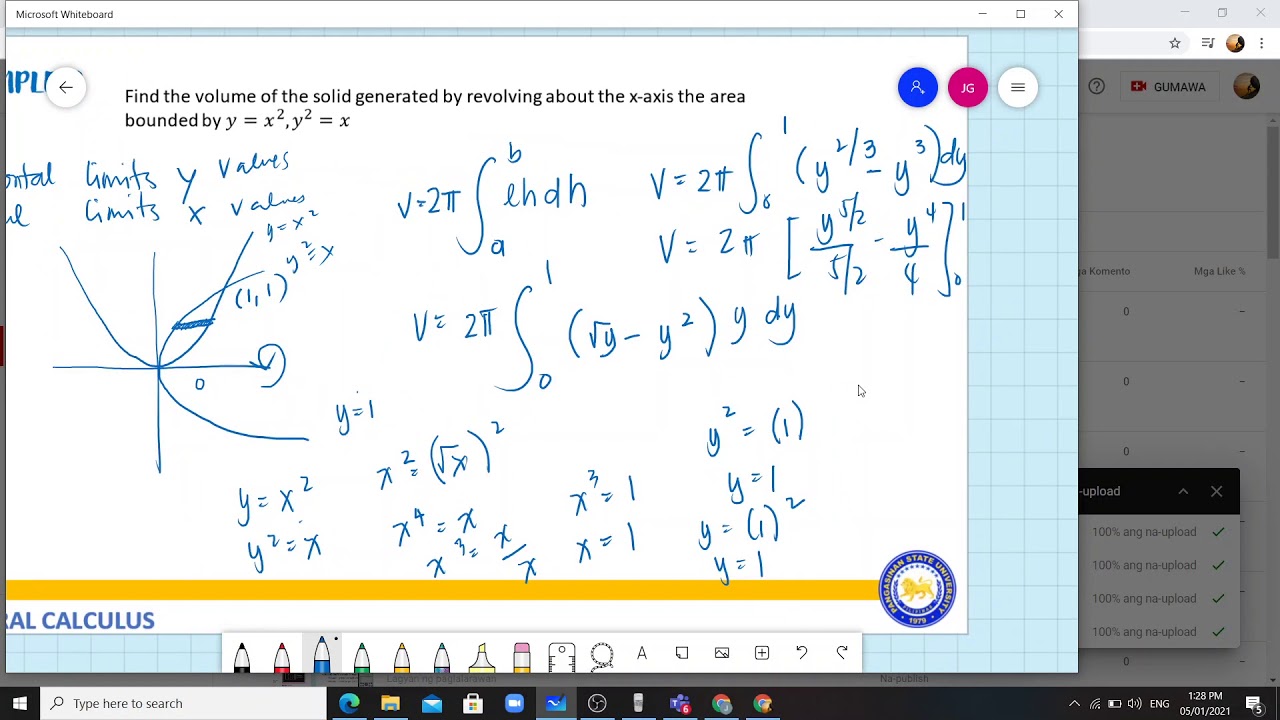Open the browser profile avatar
Image resolution: width=1280 pixels, height=720 pixels.
[1235, 43]
